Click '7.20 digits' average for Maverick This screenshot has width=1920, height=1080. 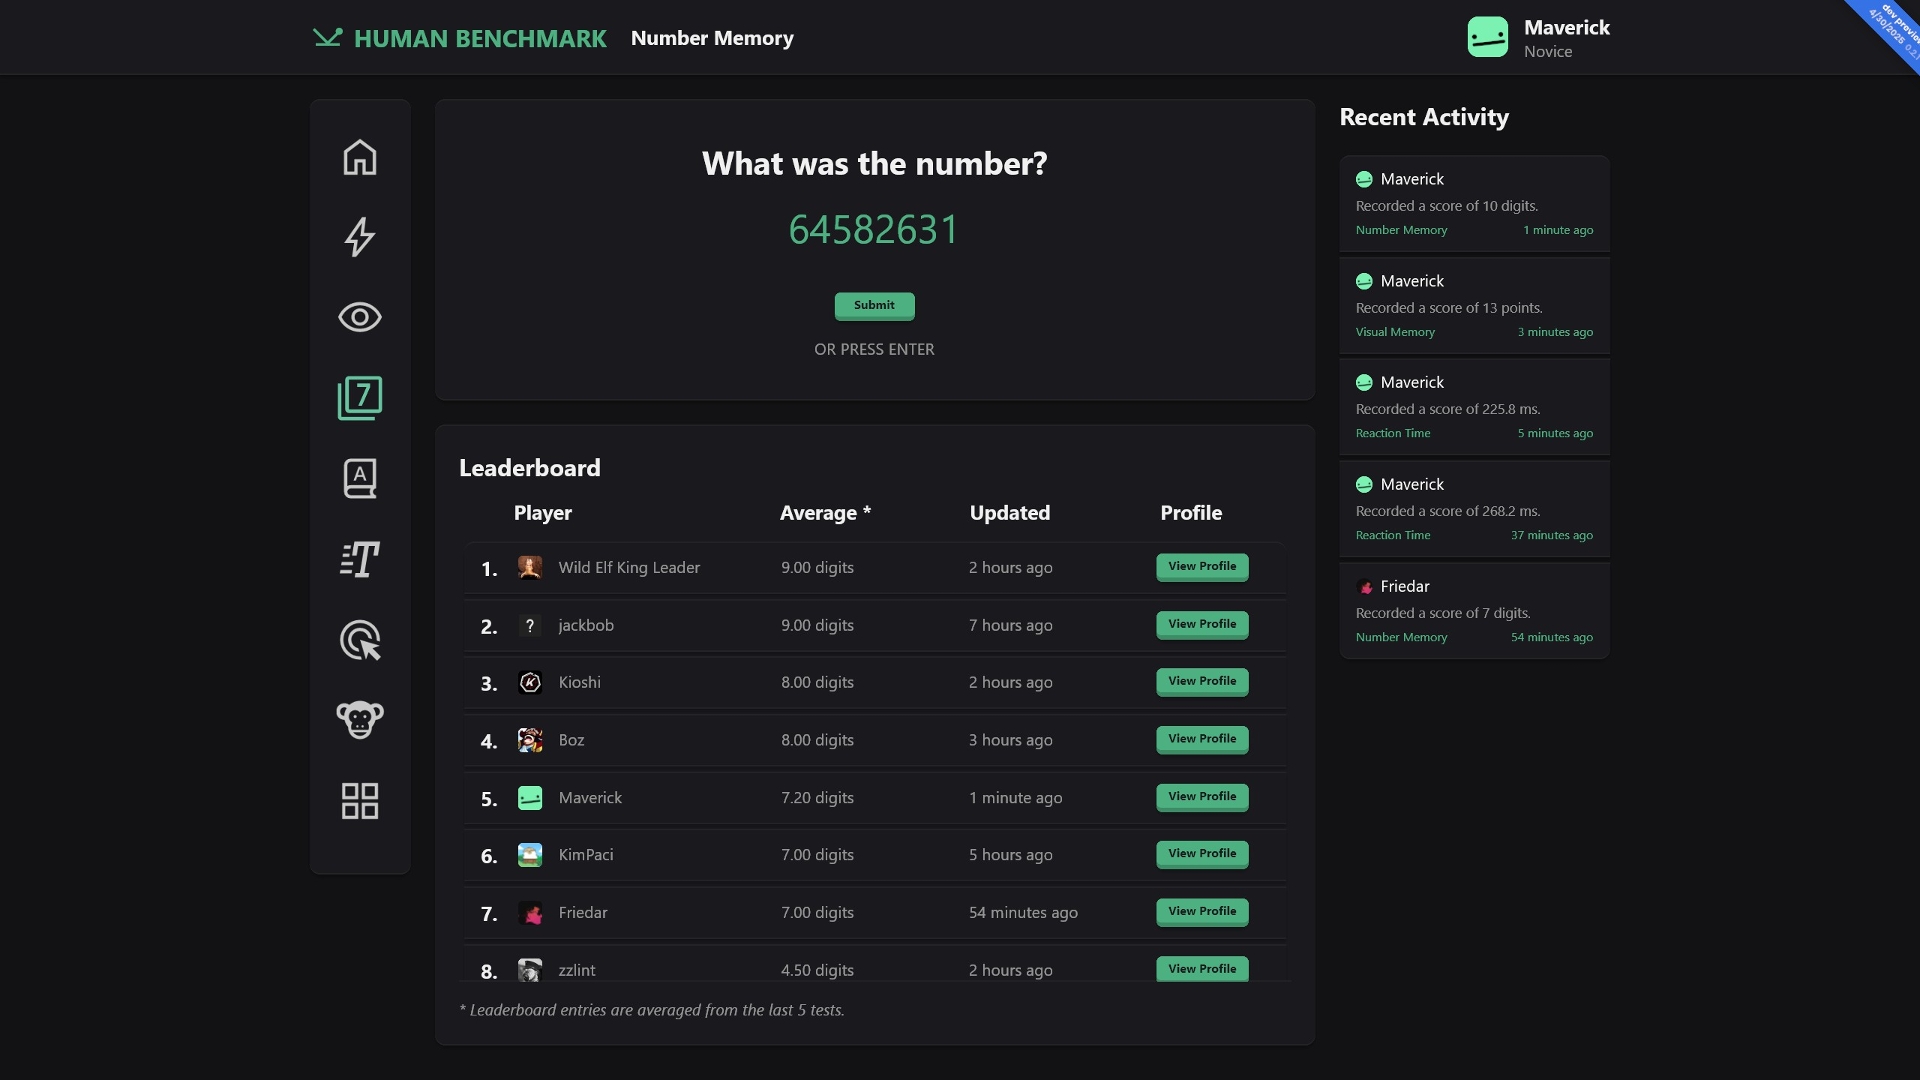click(x=817, y=798)
